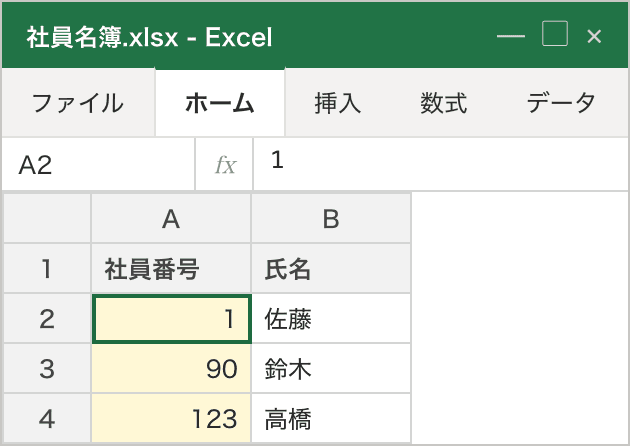Image resolution: width=630 pixels, height=446 pixels.
Task: Select the ホーム ribbon tab
Action: pos(220,103)
